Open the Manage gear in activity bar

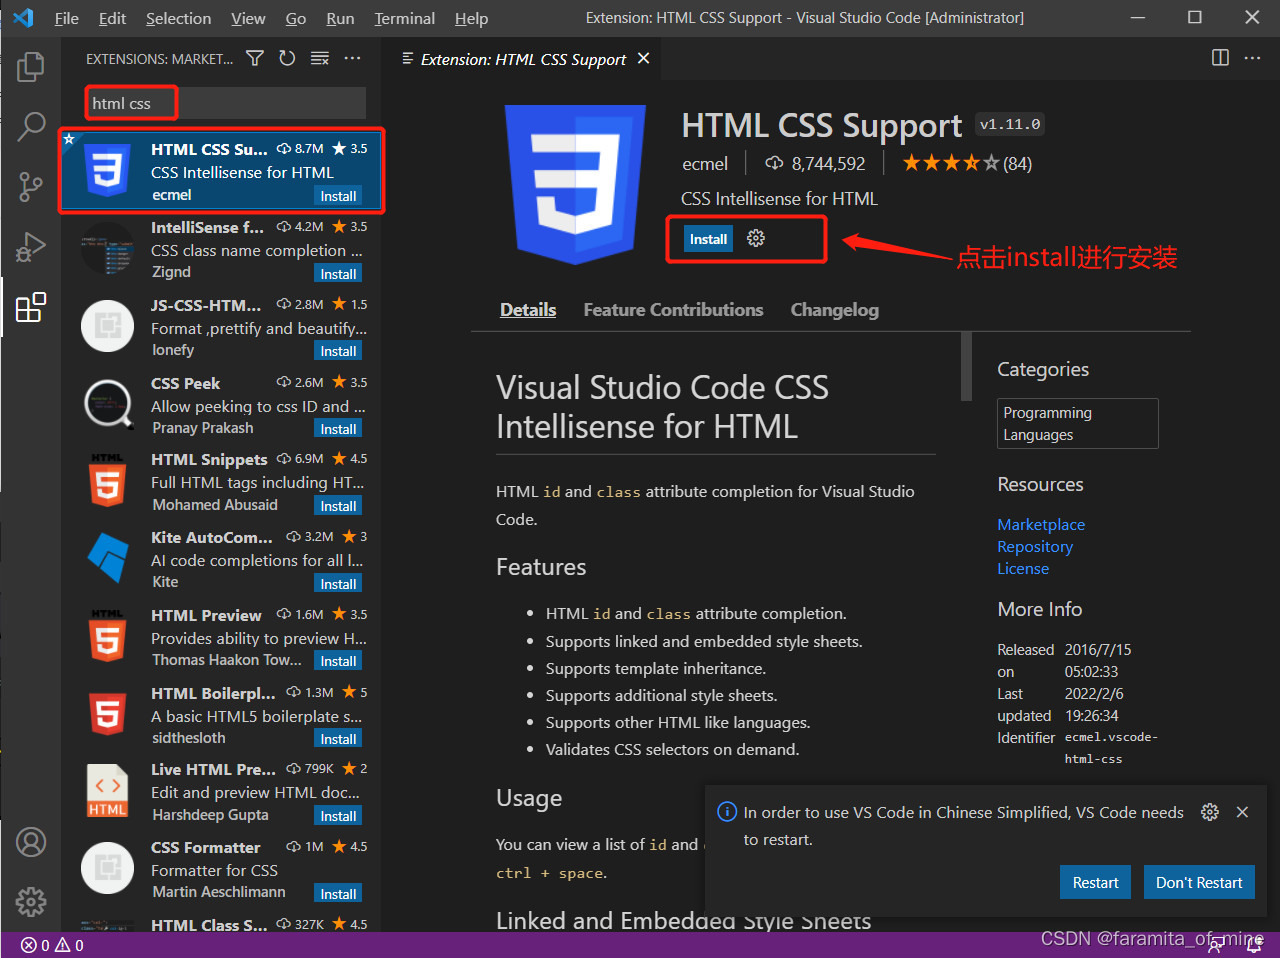(31, 902)
